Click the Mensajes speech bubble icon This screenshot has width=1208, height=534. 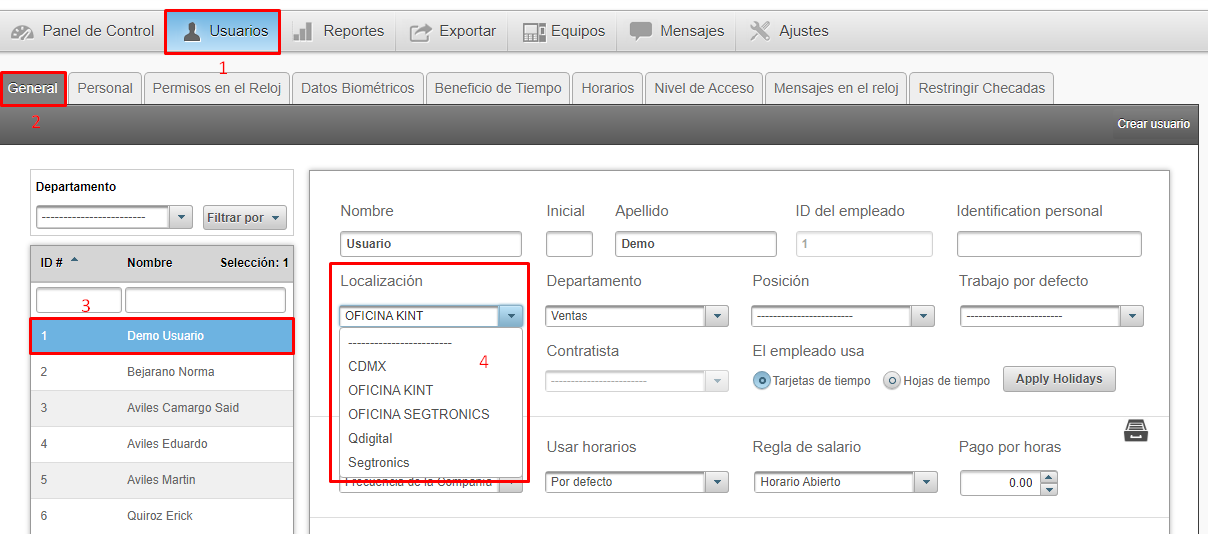pos(641,31)
